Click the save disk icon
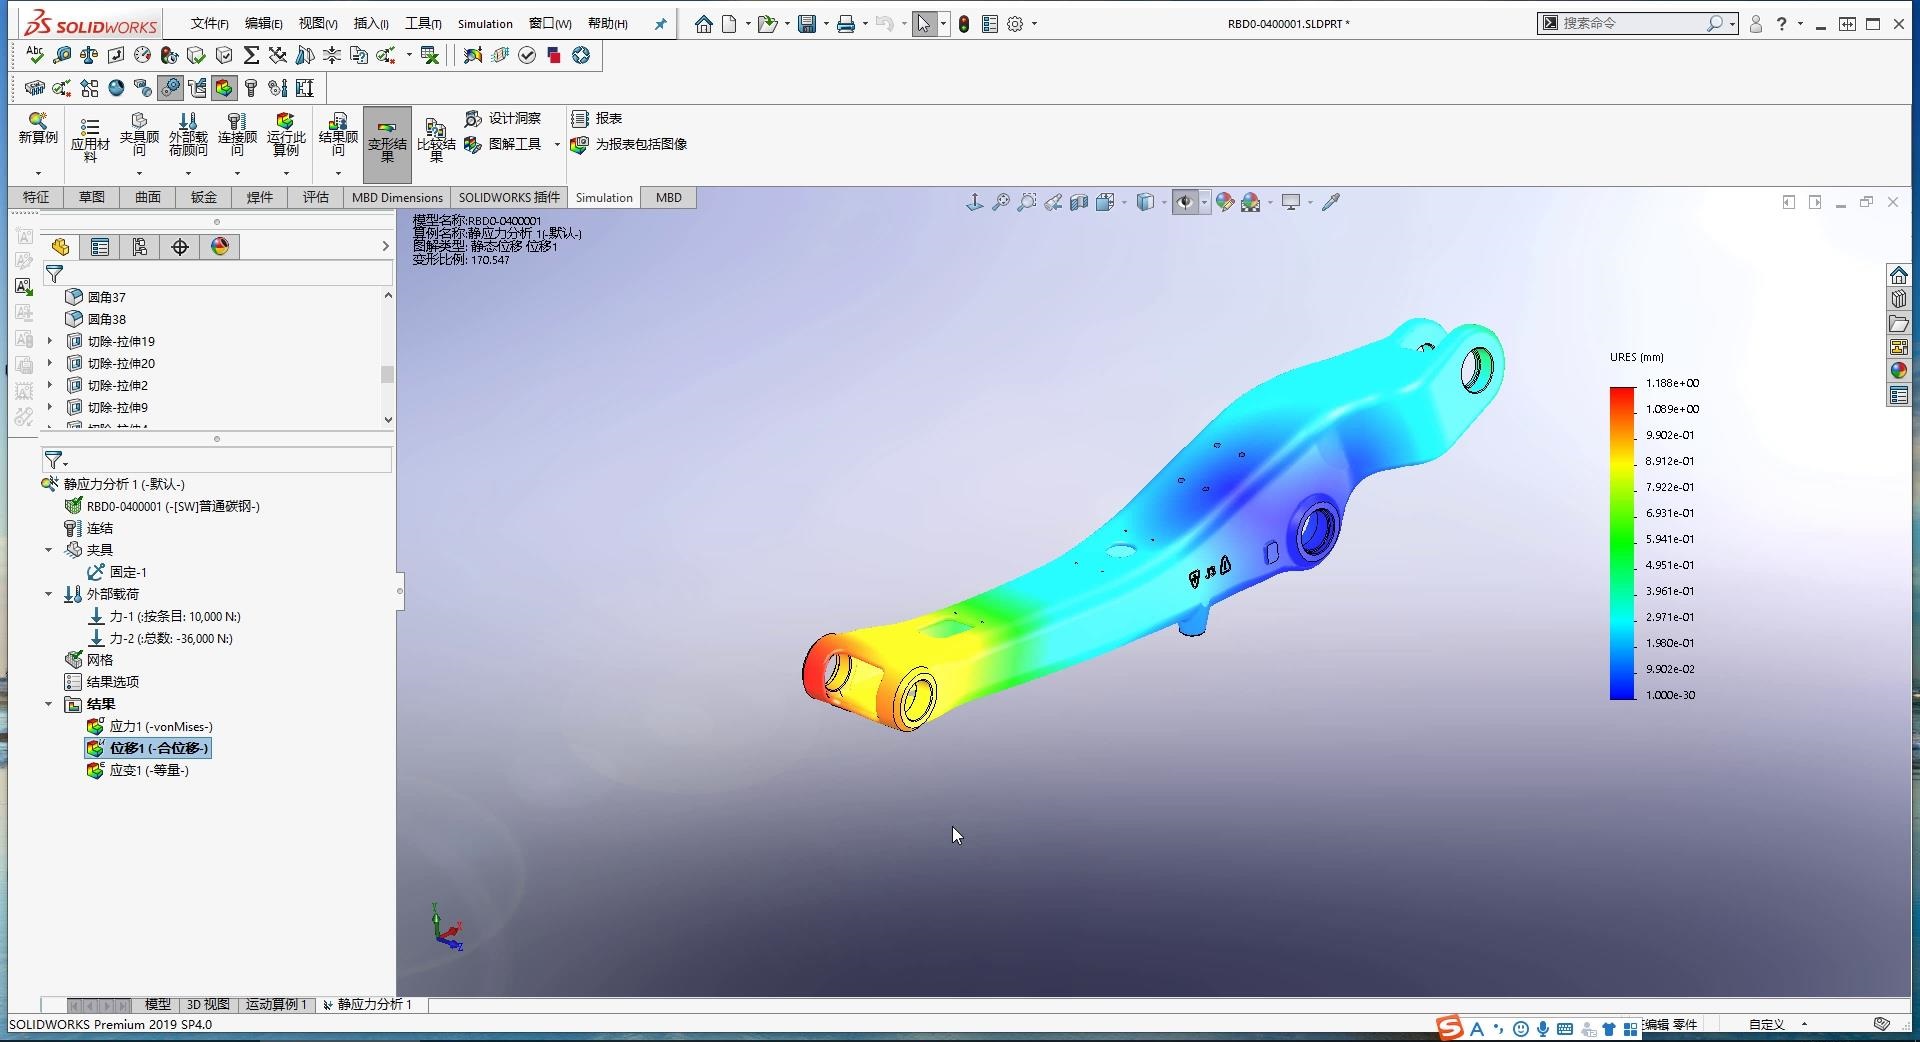This screenshot has height=1042, width=1920. pyautogui.click(x=807, y=24)
